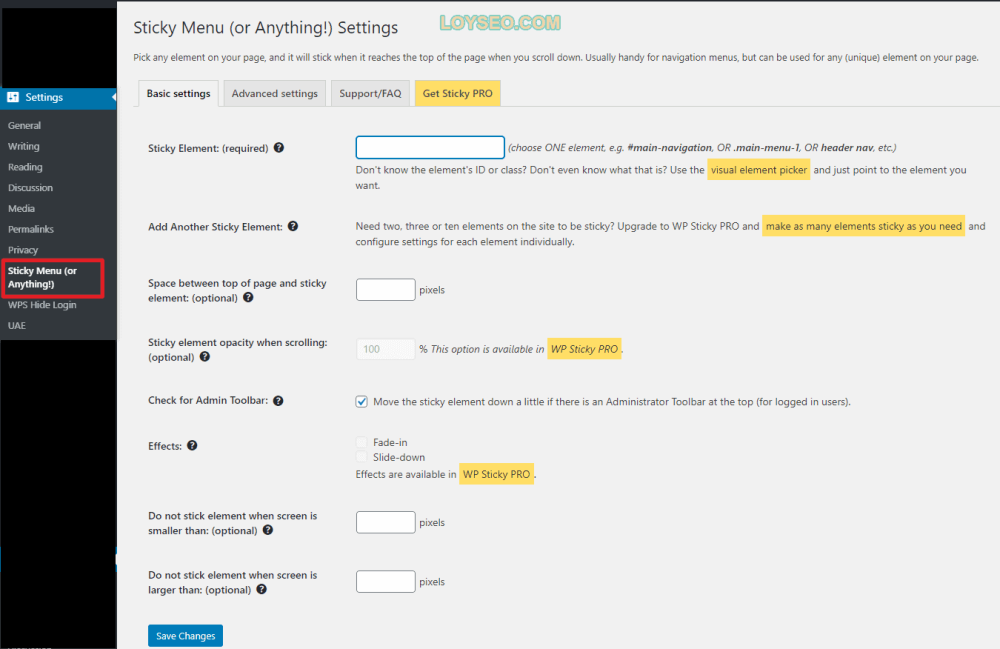The height and width of the screenshot is (649, 1000).
Task: Open WPS Hide Login in sidebar
Action: [x=42, y=305]
